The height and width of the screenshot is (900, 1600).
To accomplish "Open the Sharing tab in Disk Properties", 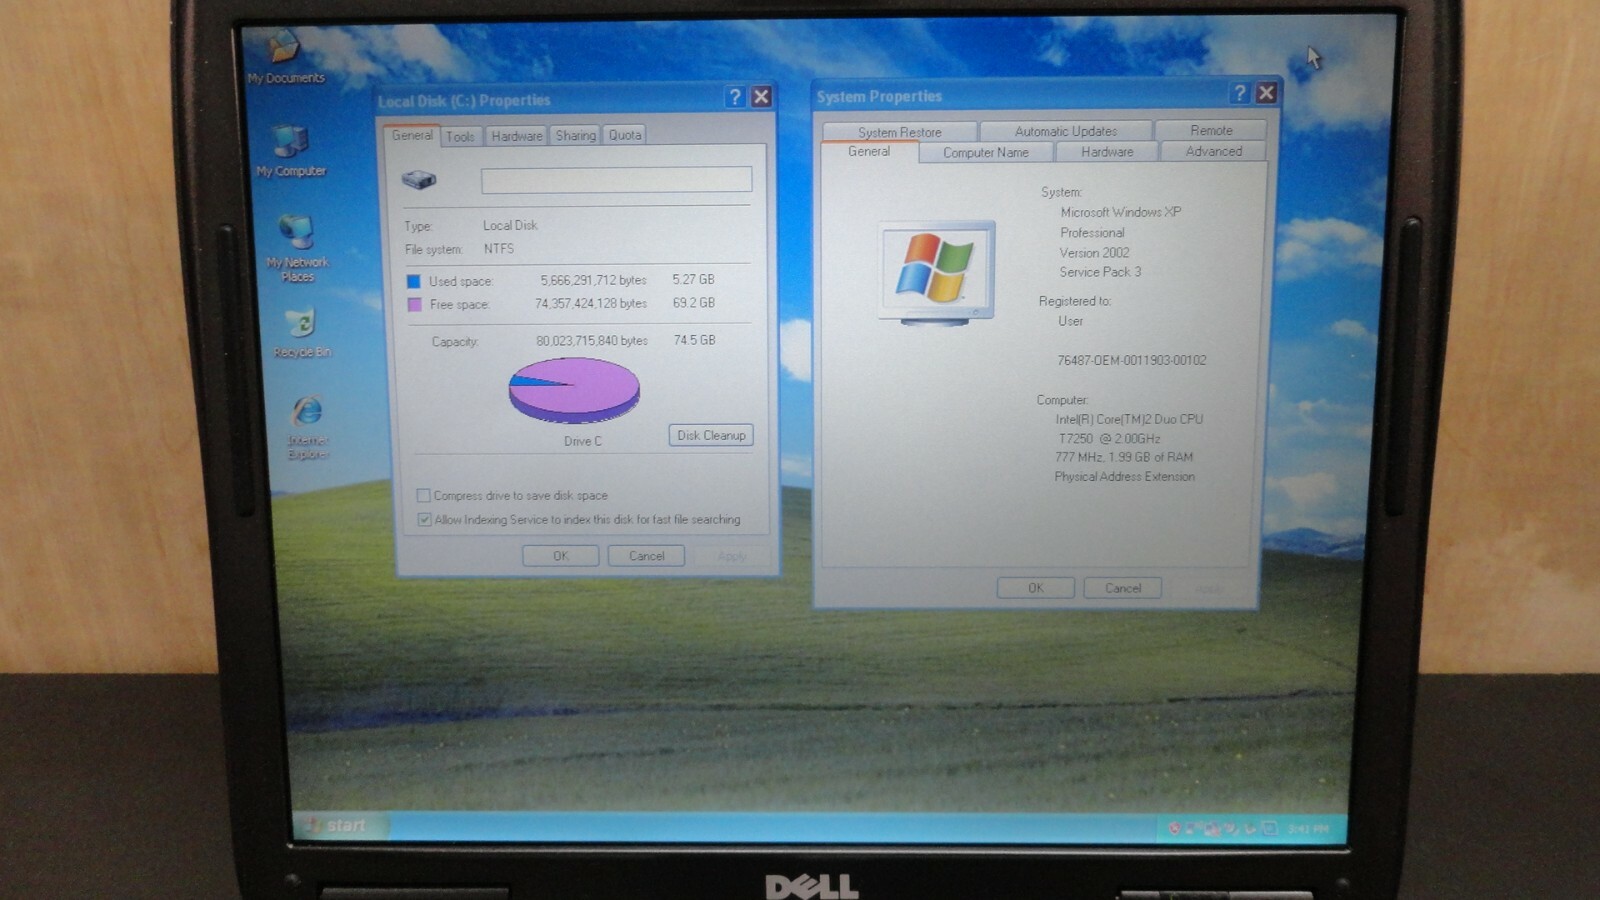I will coord(575,135).
